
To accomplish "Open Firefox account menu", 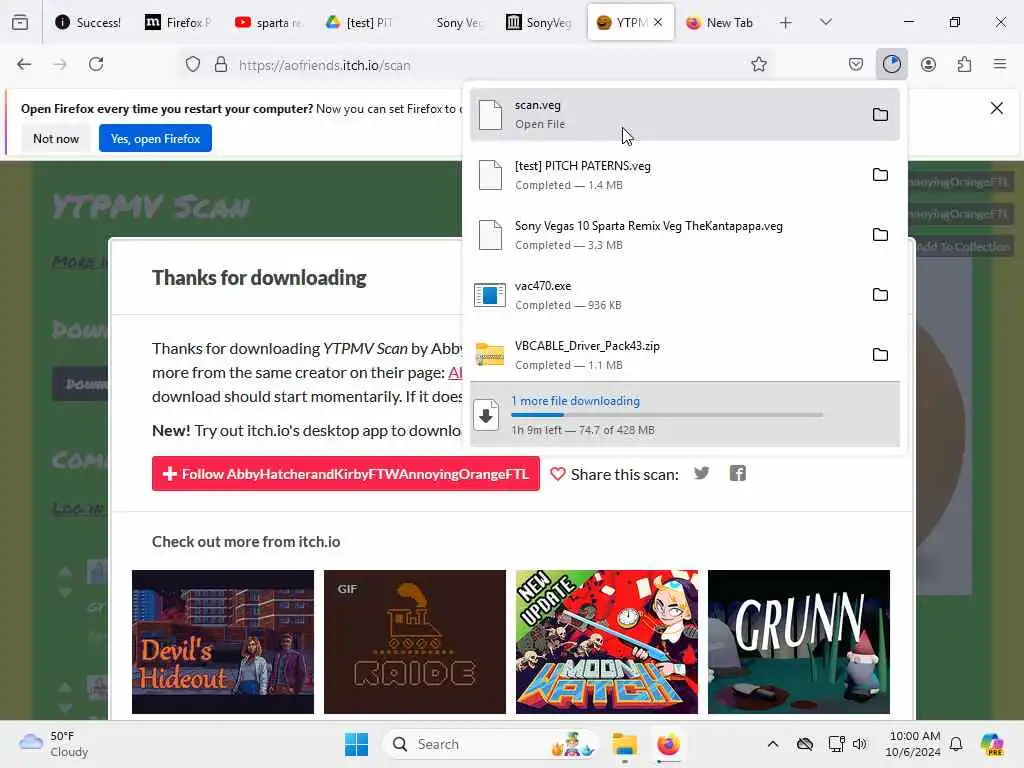I will point(928,64).
